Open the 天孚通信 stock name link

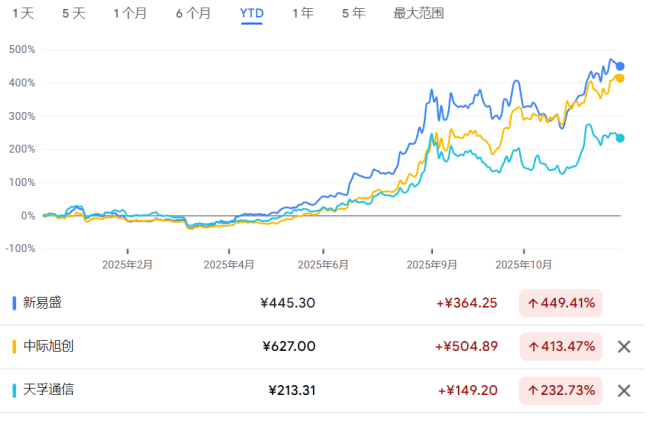[x=47, y=390]
